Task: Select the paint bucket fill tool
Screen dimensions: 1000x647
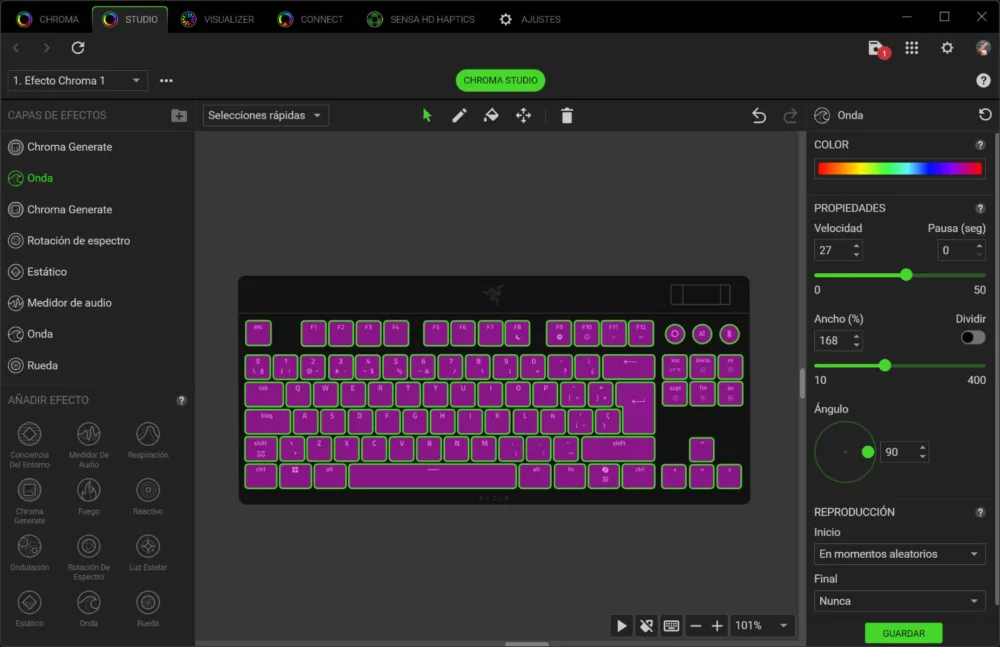Action: pyautogui.click(x=491, y=115)
